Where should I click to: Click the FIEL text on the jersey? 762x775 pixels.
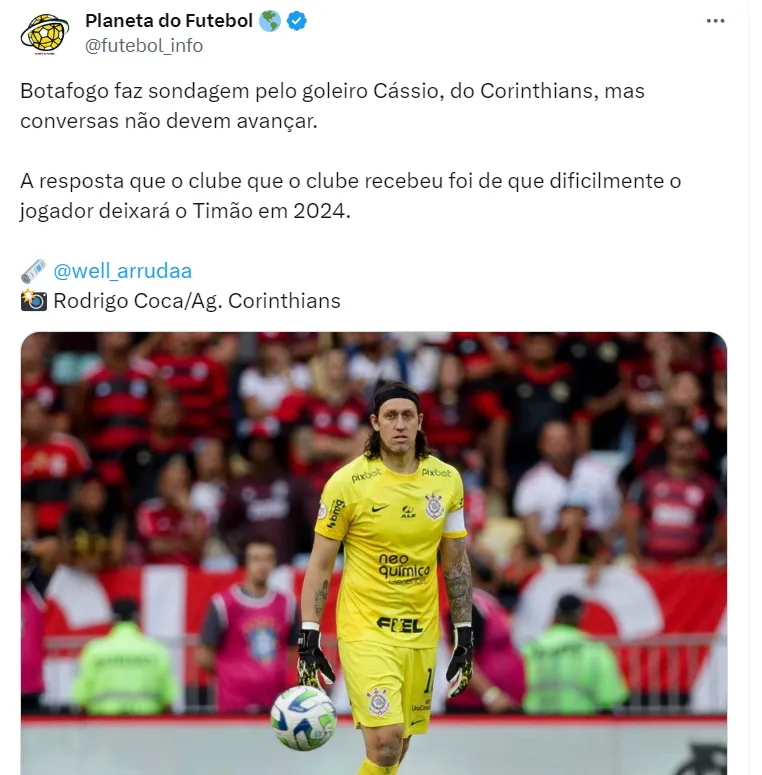pos(399,626)
